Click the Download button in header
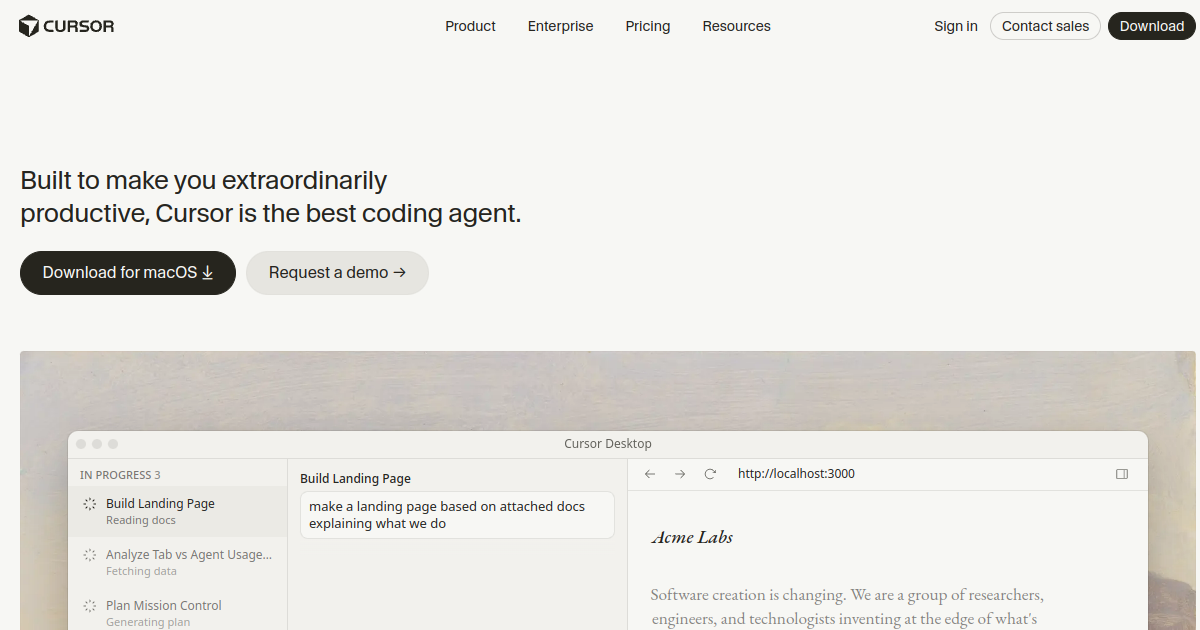The height and width of the screenshot is (630, 1200). [x=1151, y=26]
